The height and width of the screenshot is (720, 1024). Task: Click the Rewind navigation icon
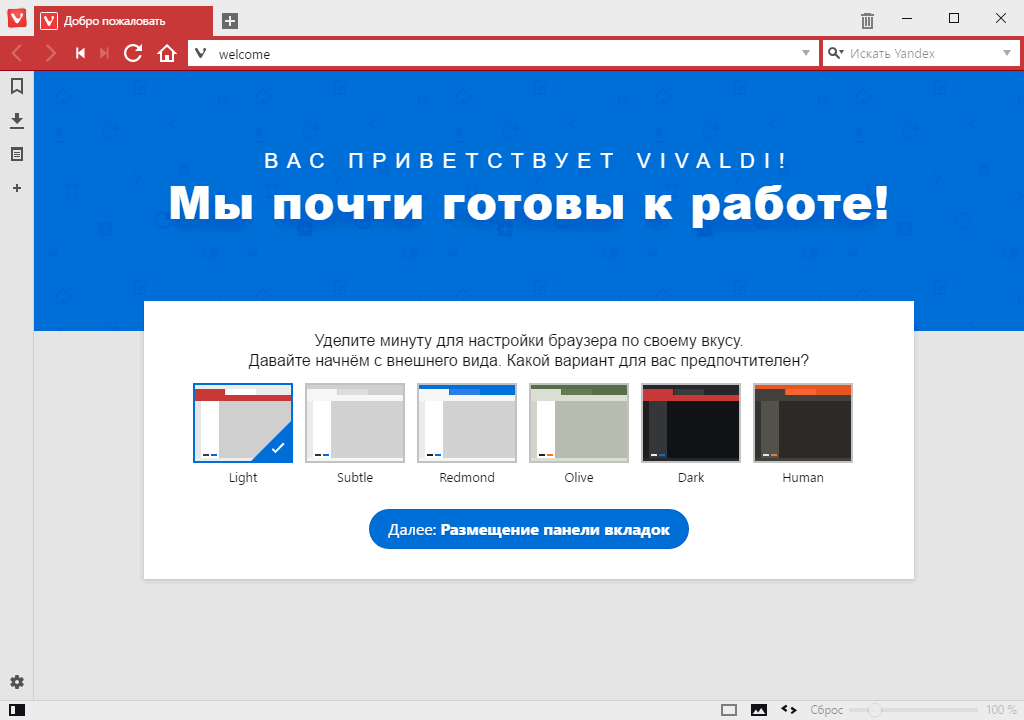click(80, 53)
